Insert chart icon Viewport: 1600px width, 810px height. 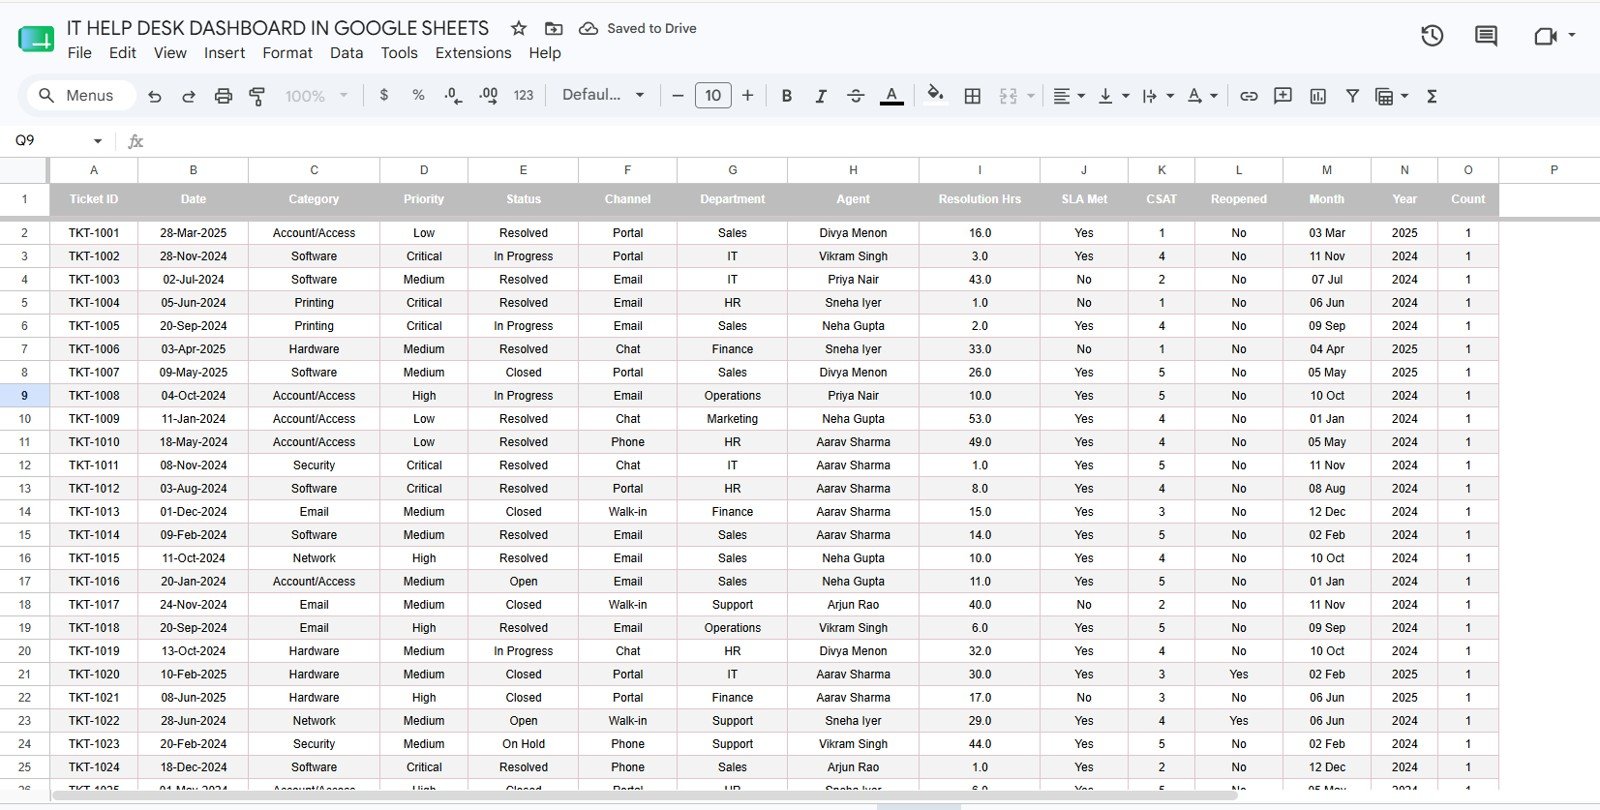pyautogui.click(x=1318, y=96)
